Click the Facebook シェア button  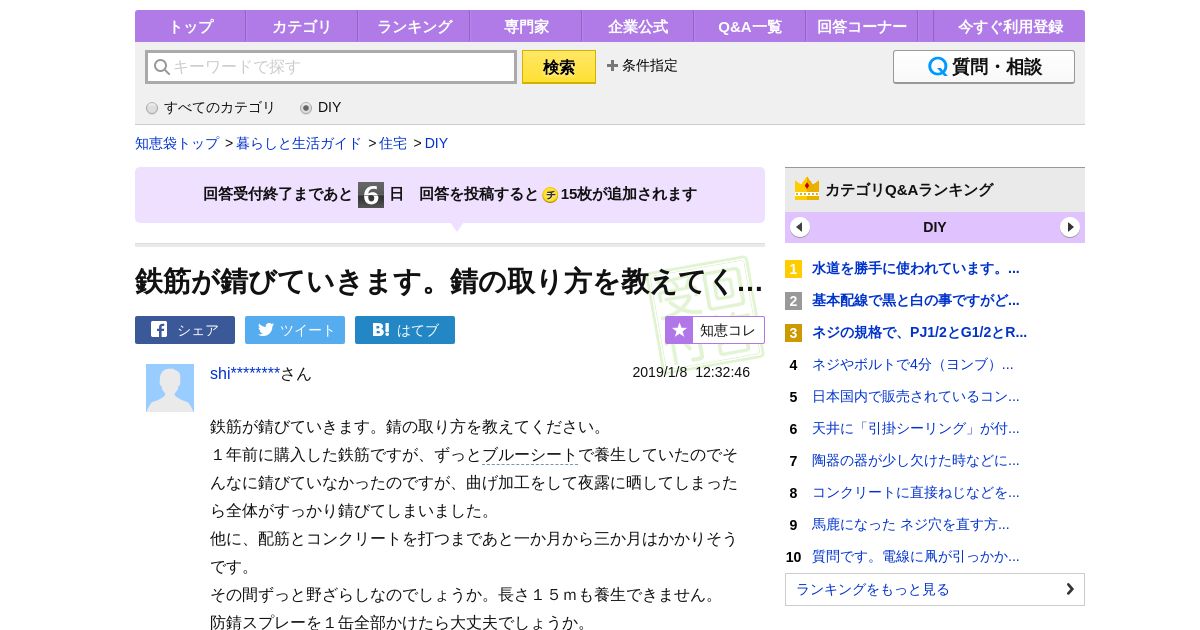(185, 330)
